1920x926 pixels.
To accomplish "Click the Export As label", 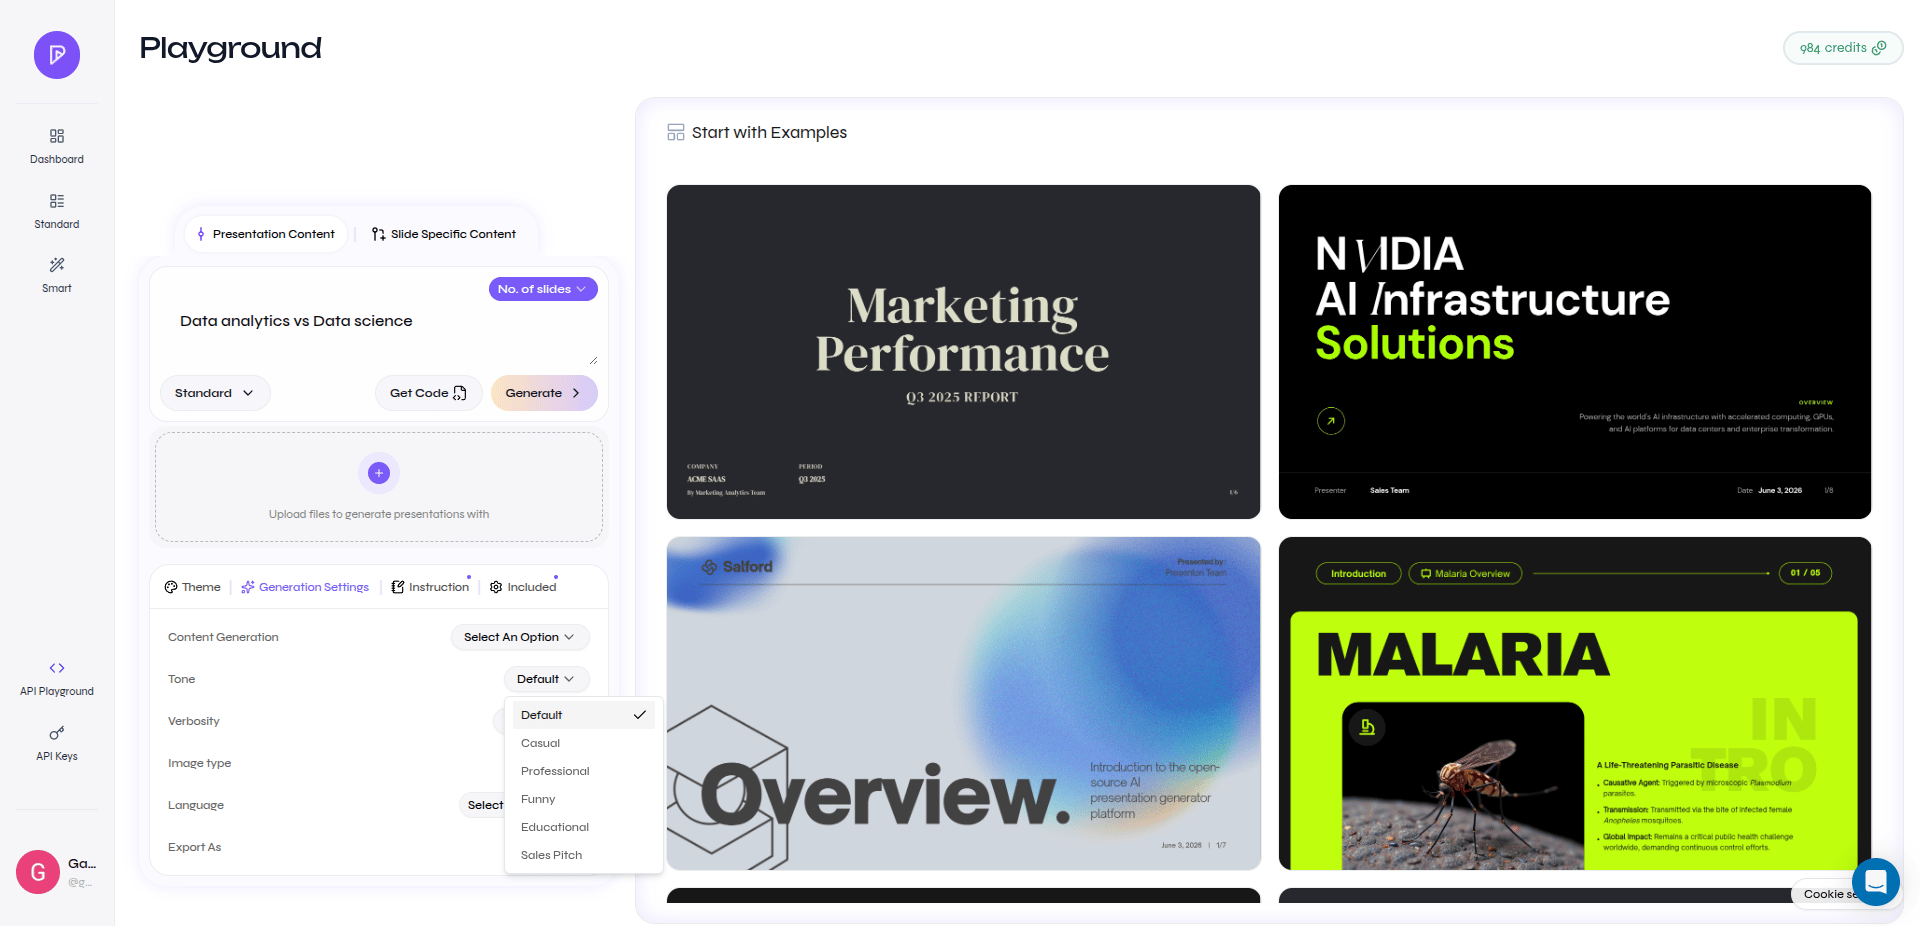I will [x=195, y=847].
